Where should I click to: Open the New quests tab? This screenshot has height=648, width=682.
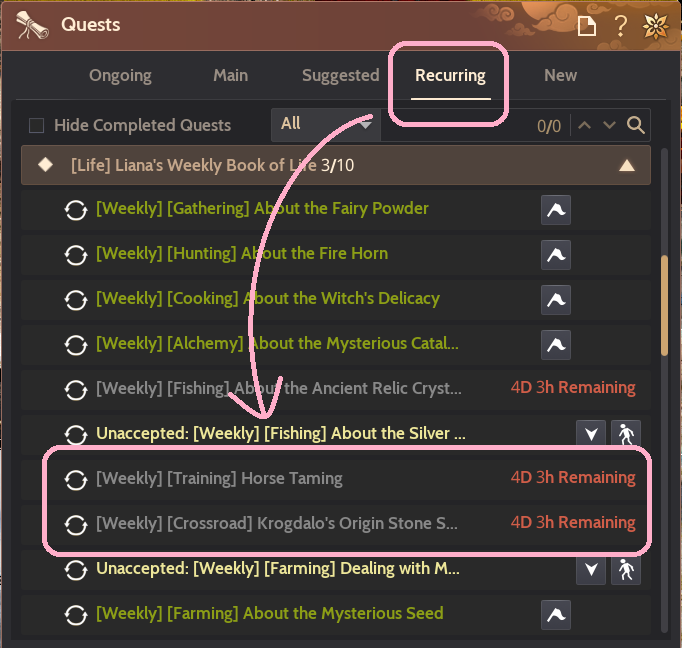[x=560, y=75]
